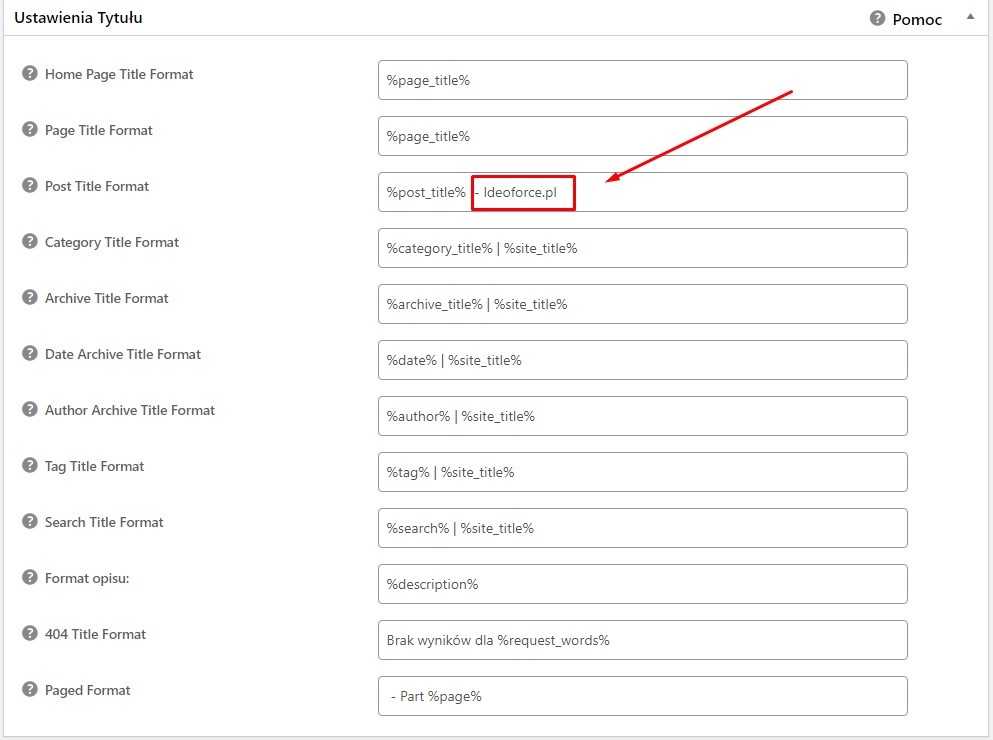The height and width of the screenshot is (740, 993).
Task: Click help icon for 404 Title Format
Action: click(30, 634)
